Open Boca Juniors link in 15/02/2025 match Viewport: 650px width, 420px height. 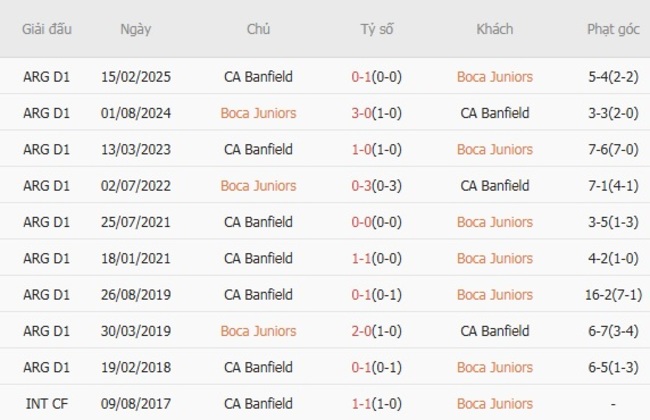(x=494, y=76)
